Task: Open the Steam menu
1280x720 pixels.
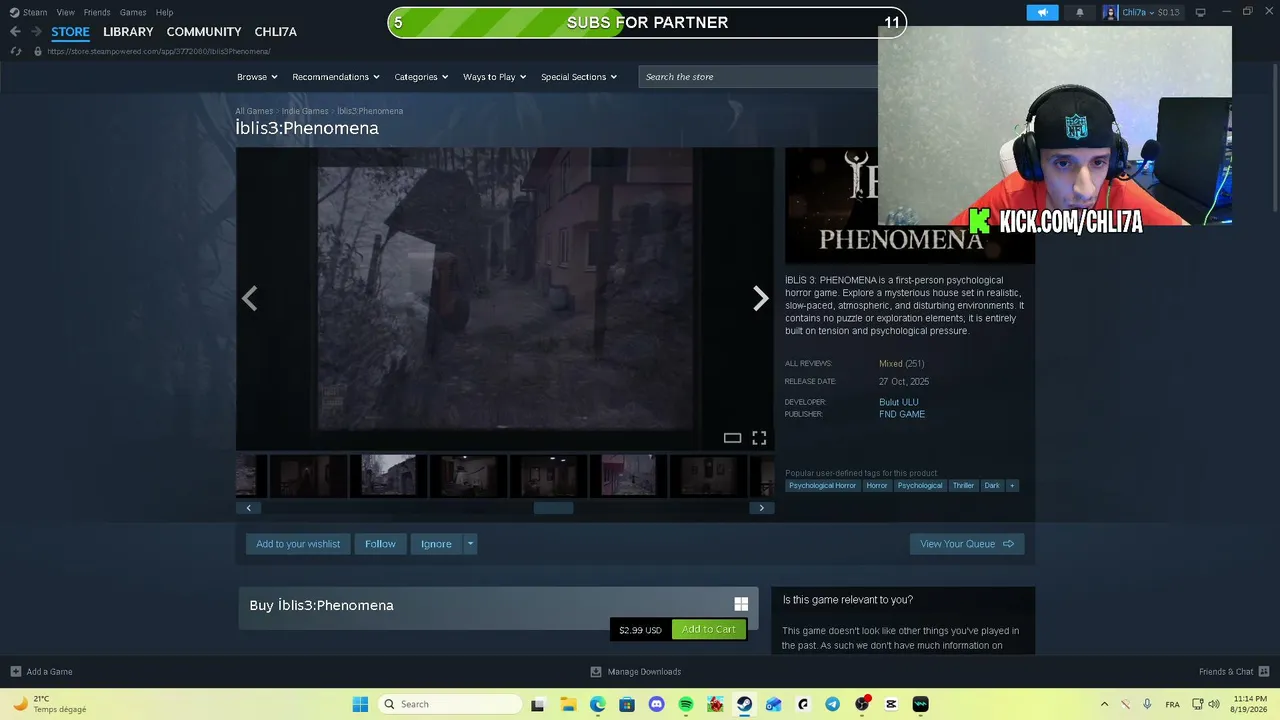Action: [35, 12]
